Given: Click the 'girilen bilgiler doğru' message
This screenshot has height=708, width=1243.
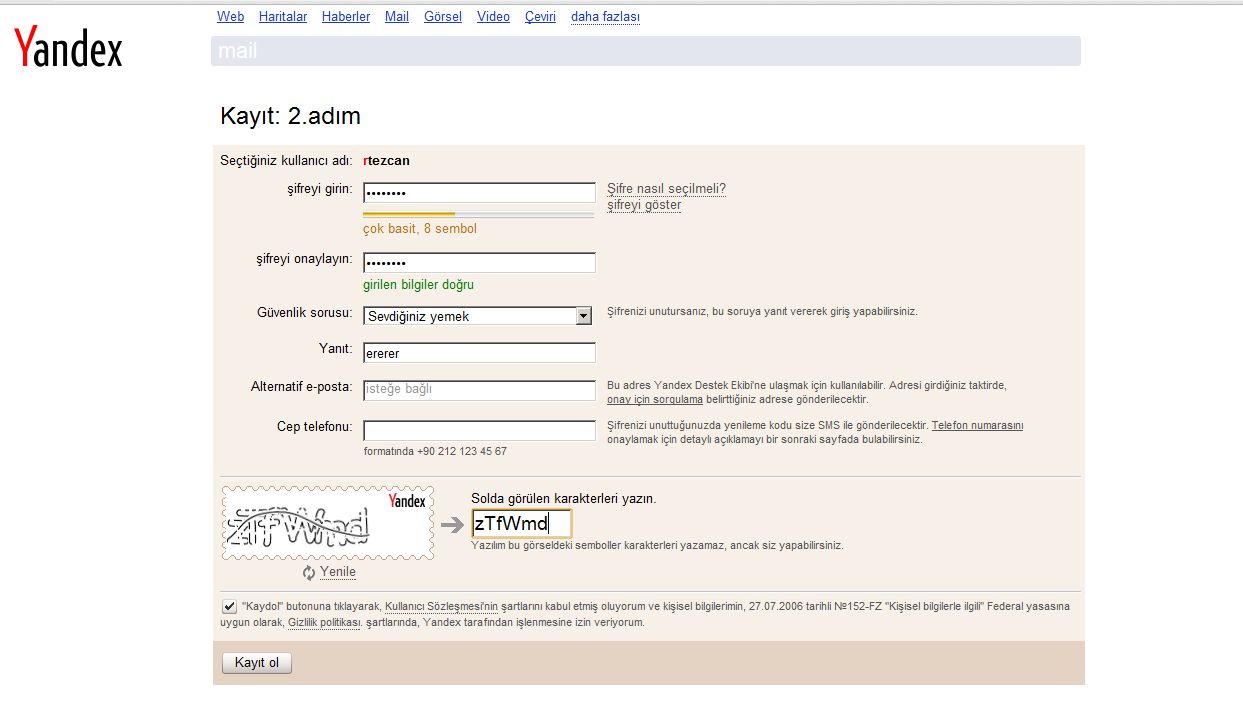Looking at the screenshot, I should pyautogui.click(x=418, y=285).
